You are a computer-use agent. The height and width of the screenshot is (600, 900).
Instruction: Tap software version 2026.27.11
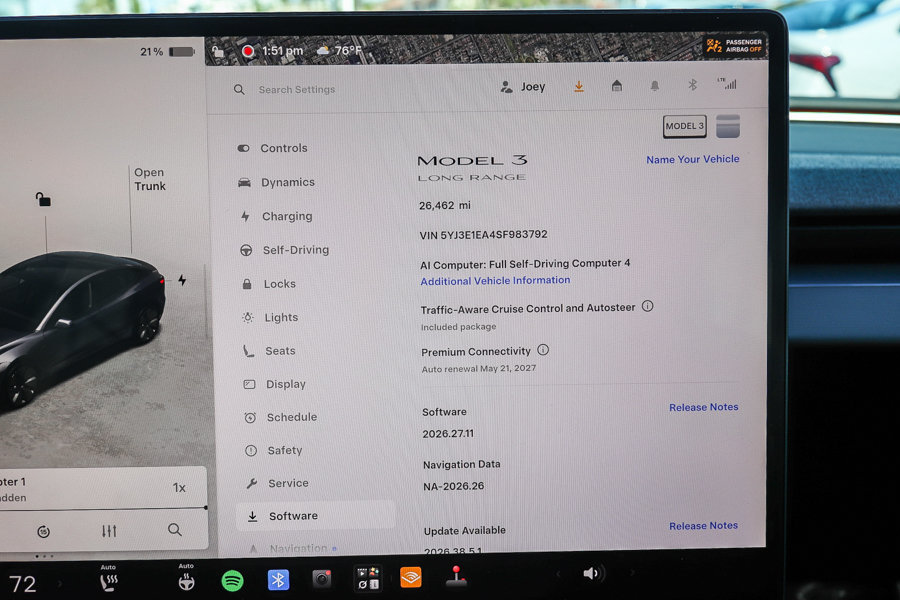coord(448,433)
